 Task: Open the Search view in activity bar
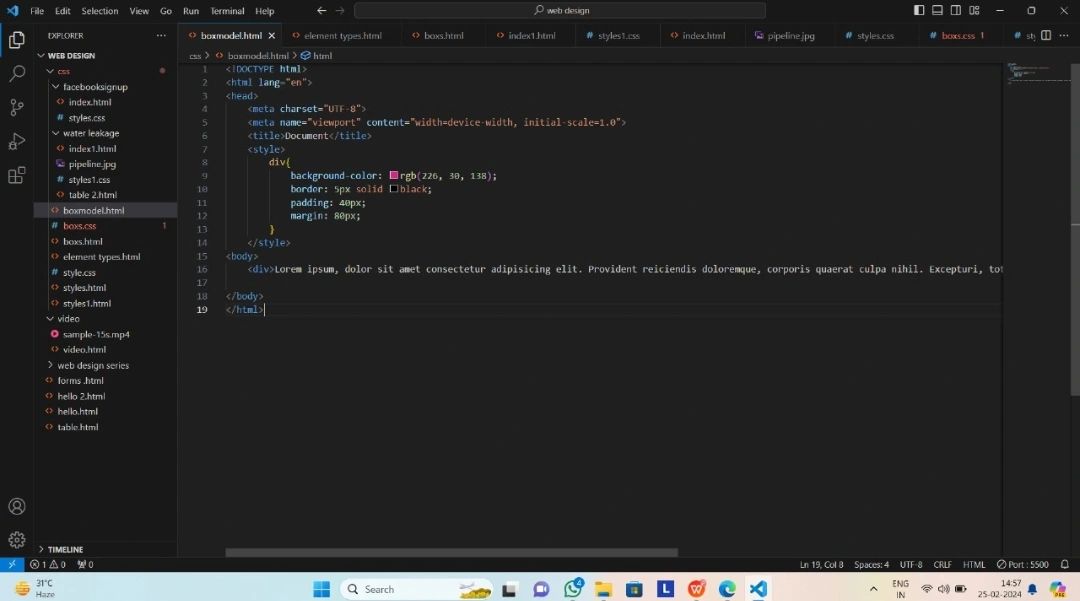tap(16, 74)
